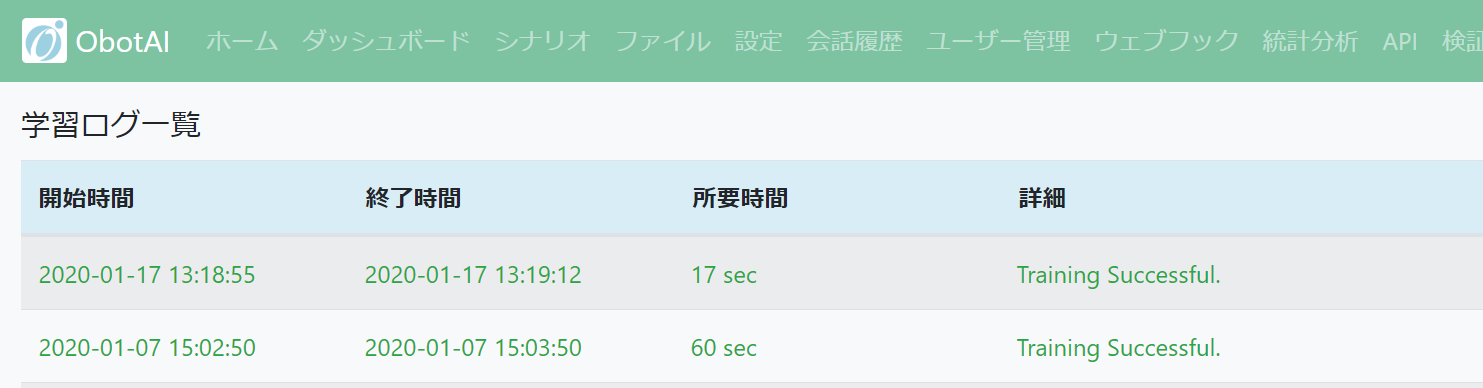This screenshot has height=388, width=1483.
Task: Click the 詳細 column header
Action: tap(1042, 198)
